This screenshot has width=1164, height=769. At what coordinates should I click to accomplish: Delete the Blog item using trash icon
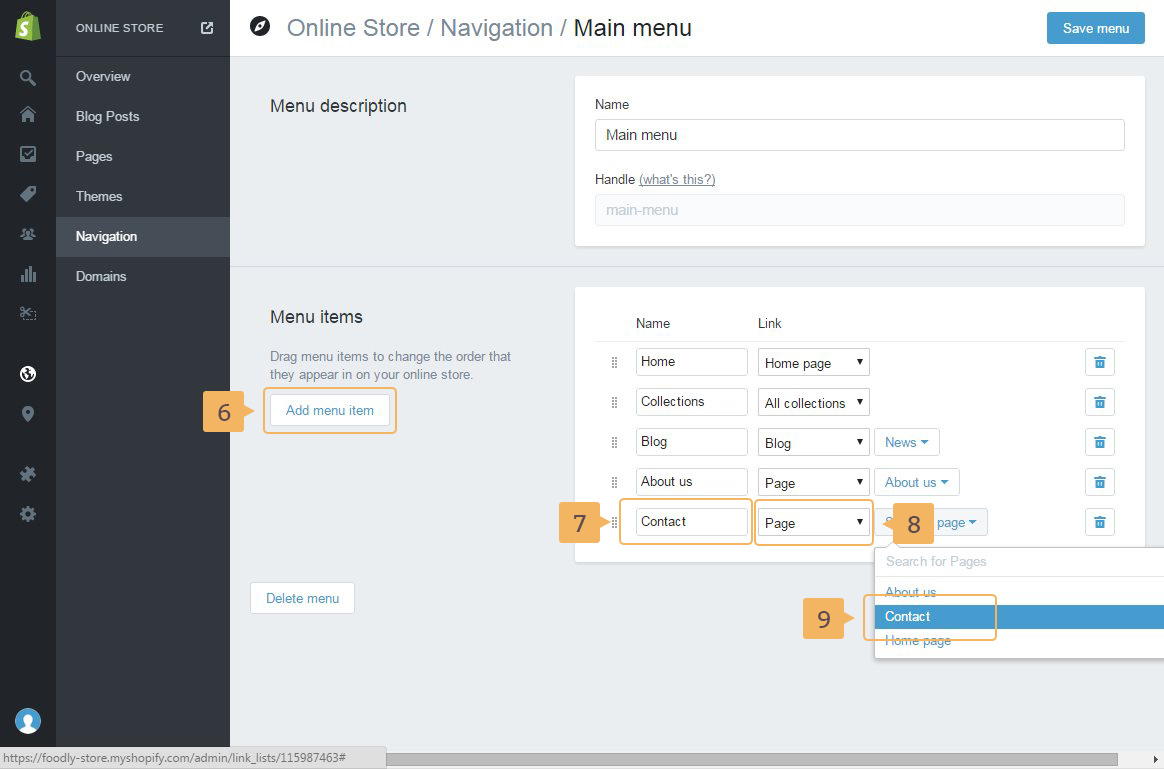(1099, 442)
